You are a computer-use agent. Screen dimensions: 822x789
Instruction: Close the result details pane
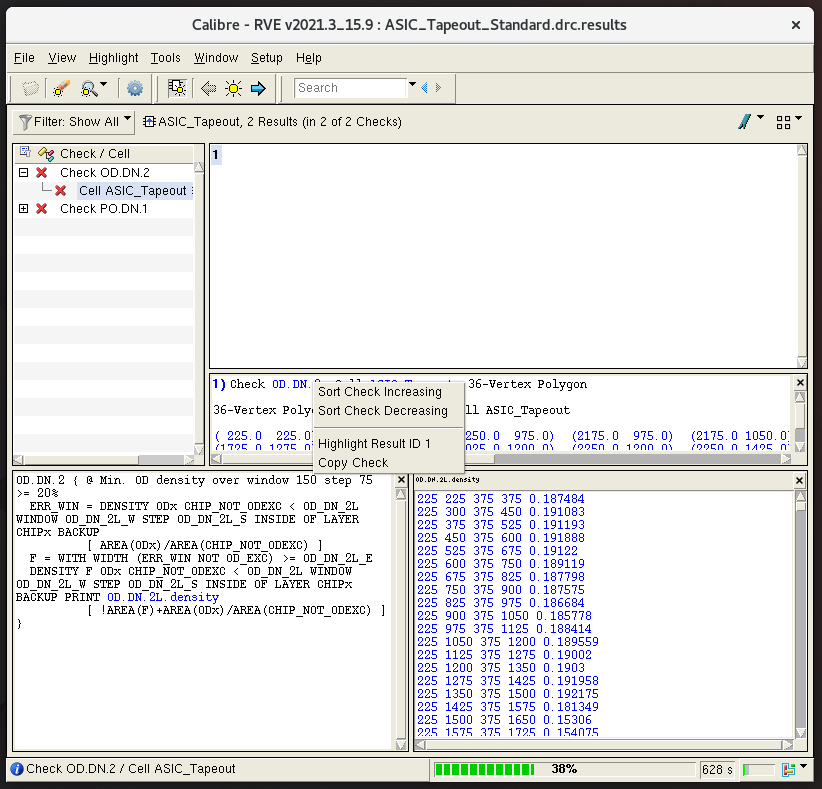[800, 382]
